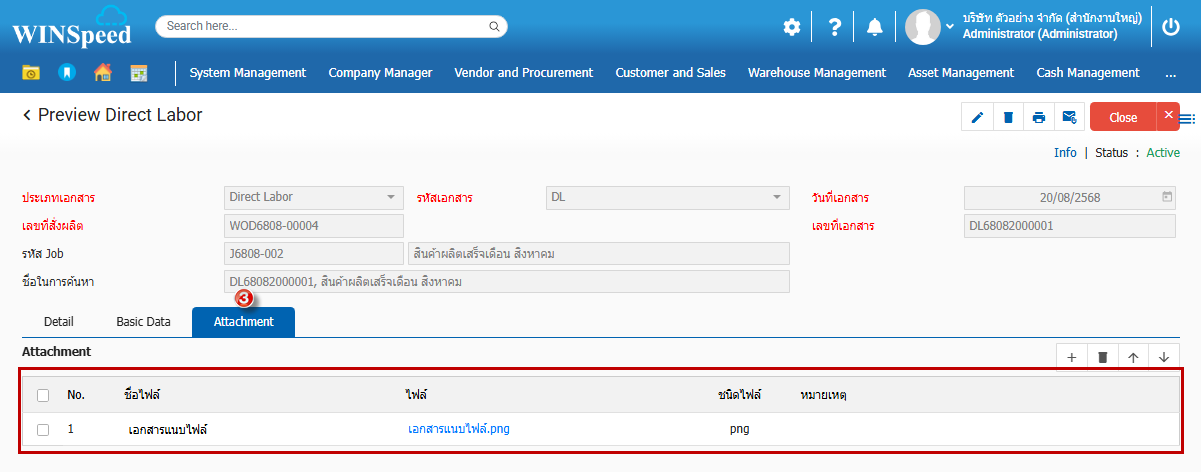Click the Search here input field
The width and height of the screenshot is (1201, 472).
325,26
